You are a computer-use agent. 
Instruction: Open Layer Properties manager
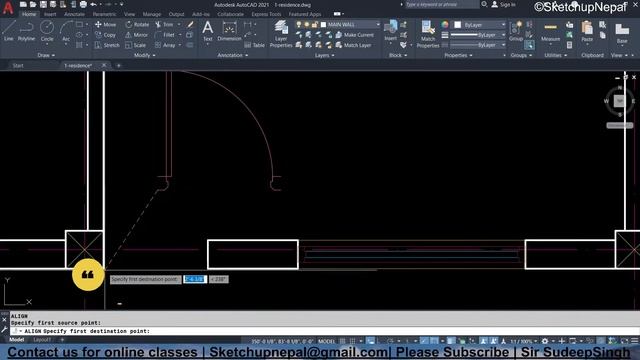point(281,34)
